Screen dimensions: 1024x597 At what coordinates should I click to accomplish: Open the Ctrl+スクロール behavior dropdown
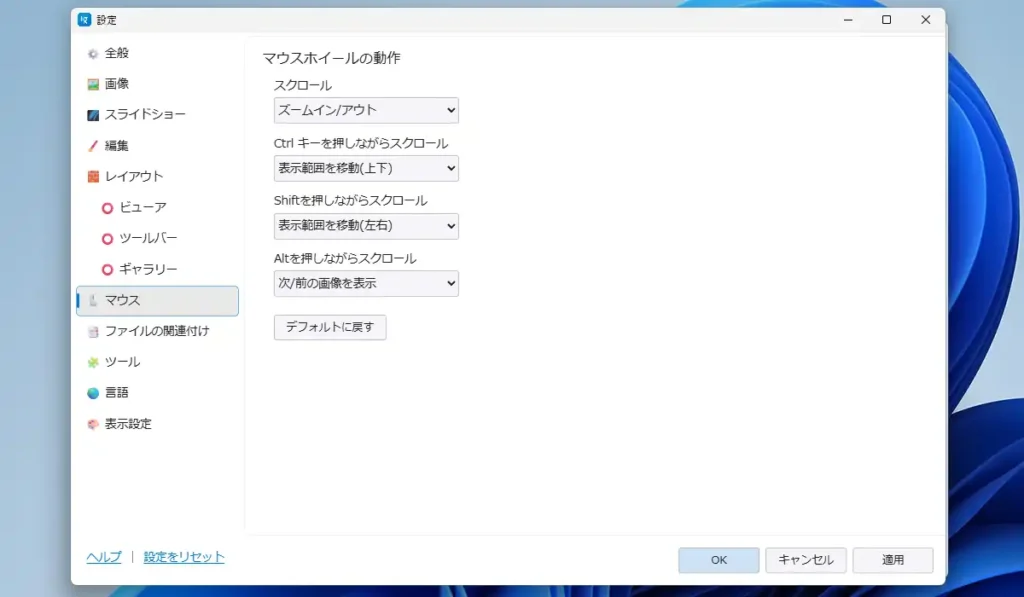[366, 168]
